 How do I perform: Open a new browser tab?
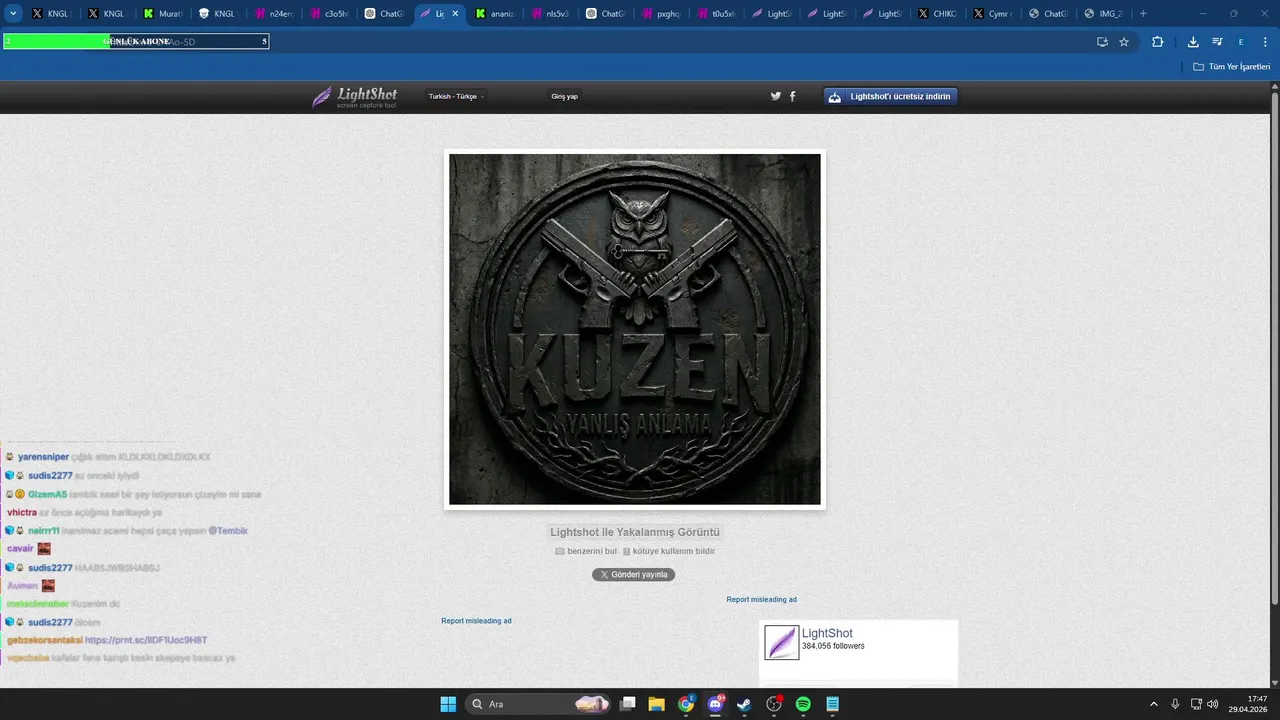click(x=1143, y=14)
